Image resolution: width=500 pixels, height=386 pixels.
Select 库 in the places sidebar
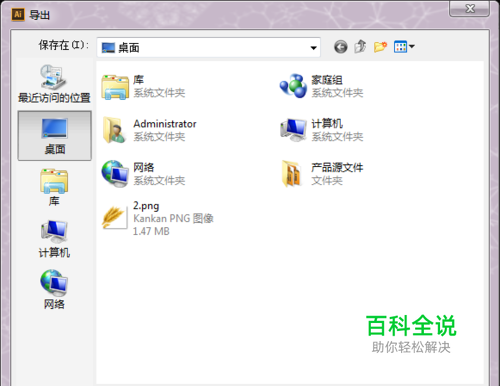coord(54,187)
